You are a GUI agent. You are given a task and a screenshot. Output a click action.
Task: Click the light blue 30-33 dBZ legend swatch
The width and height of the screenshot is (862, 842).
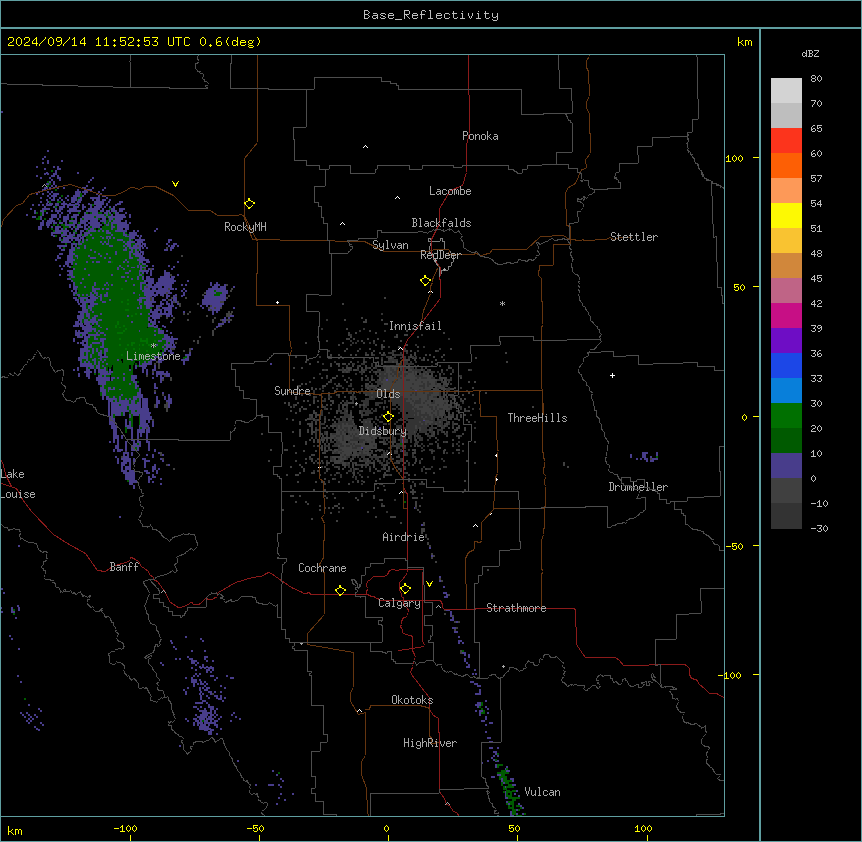(786, 391)
